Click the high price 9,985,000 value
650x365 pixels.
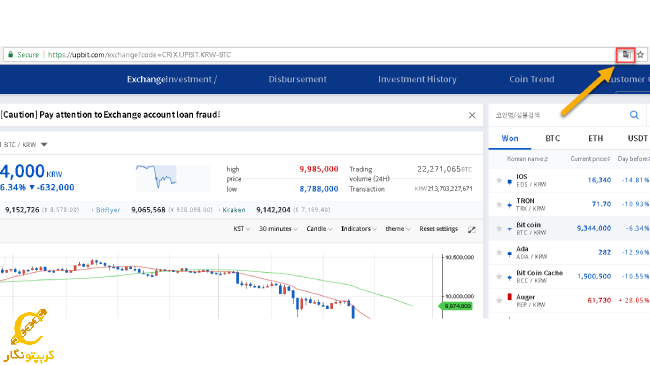319,169
